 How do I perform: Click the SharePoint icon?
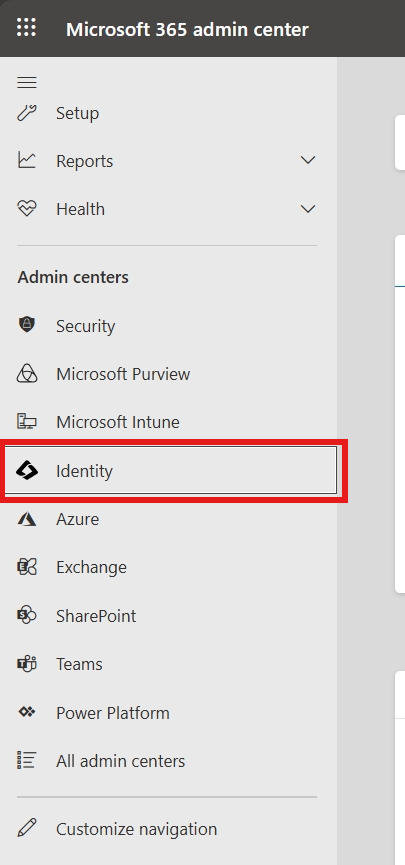pyautogui.click(x=26, y=616)
